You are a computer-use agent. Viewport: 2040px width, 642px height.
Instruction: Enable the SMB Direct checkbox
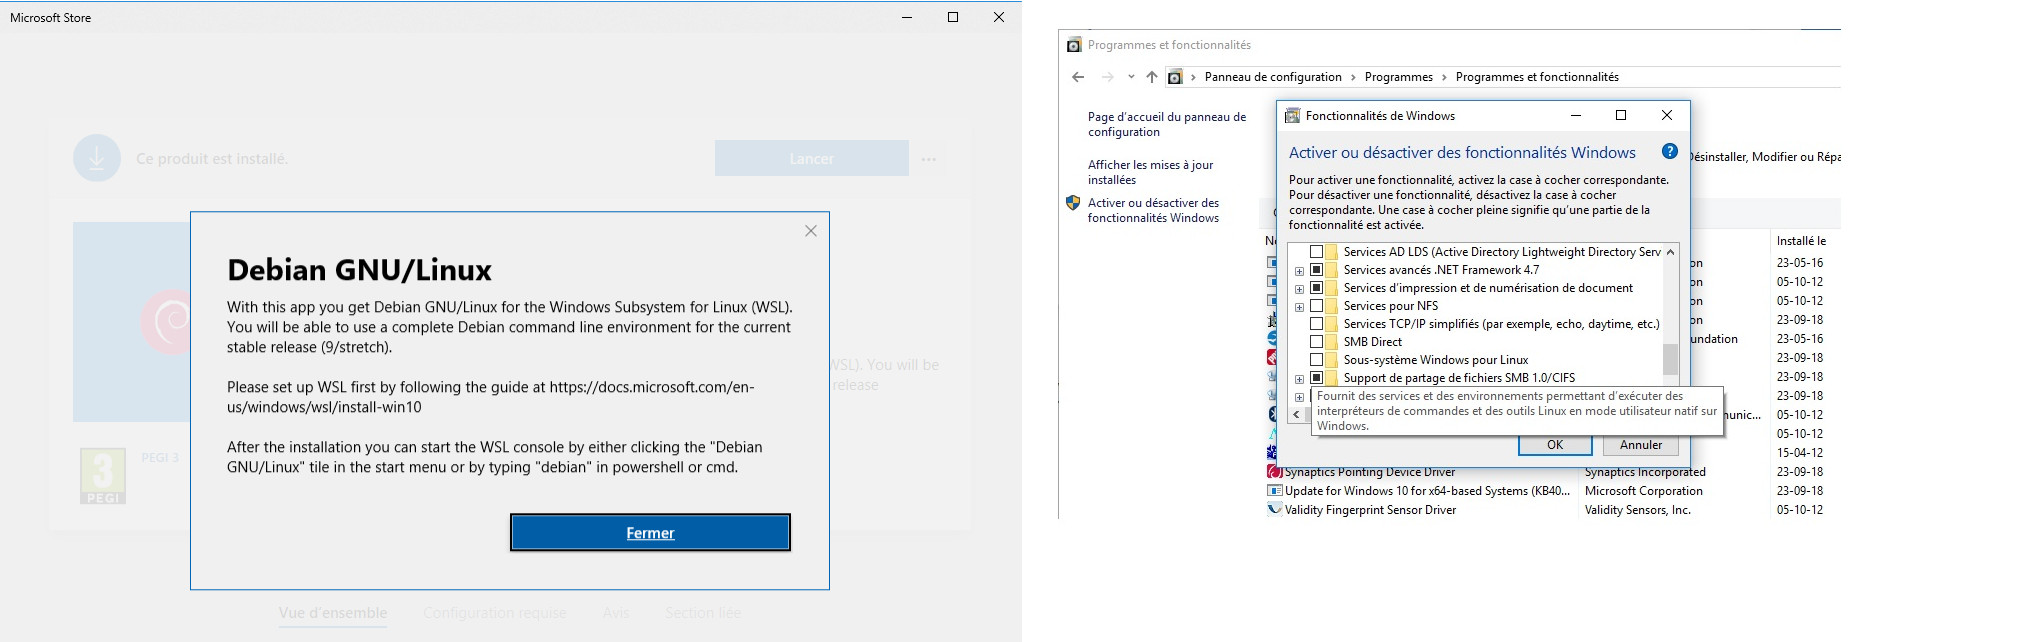[1316, 342]
